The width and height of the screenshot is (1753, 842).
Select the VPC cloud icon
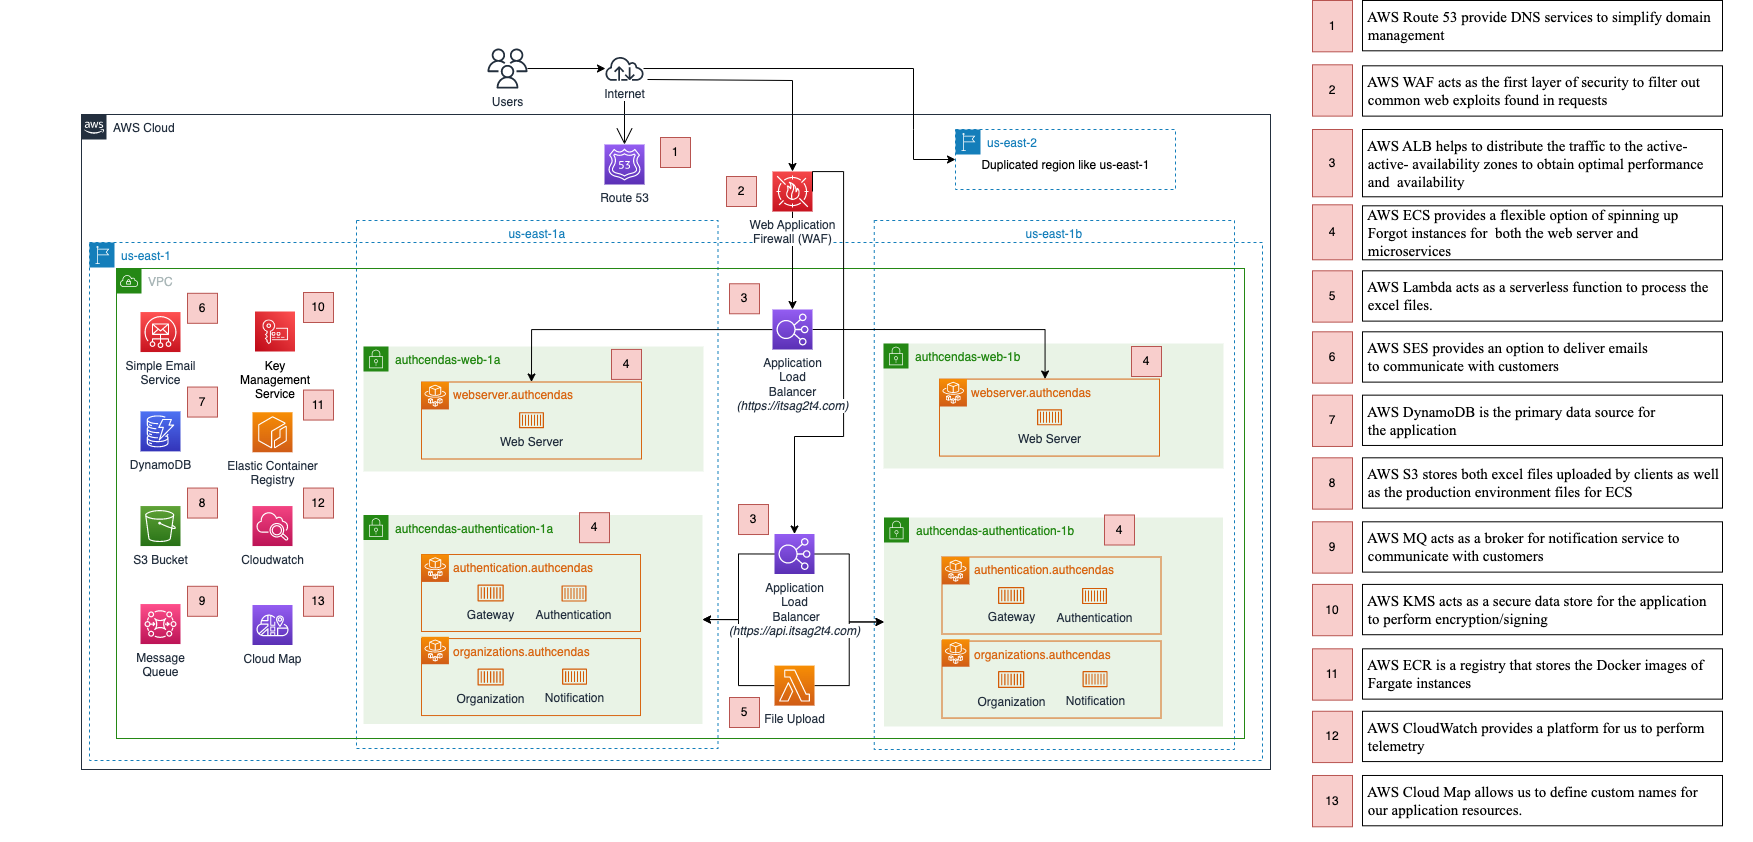click(129, 281)
